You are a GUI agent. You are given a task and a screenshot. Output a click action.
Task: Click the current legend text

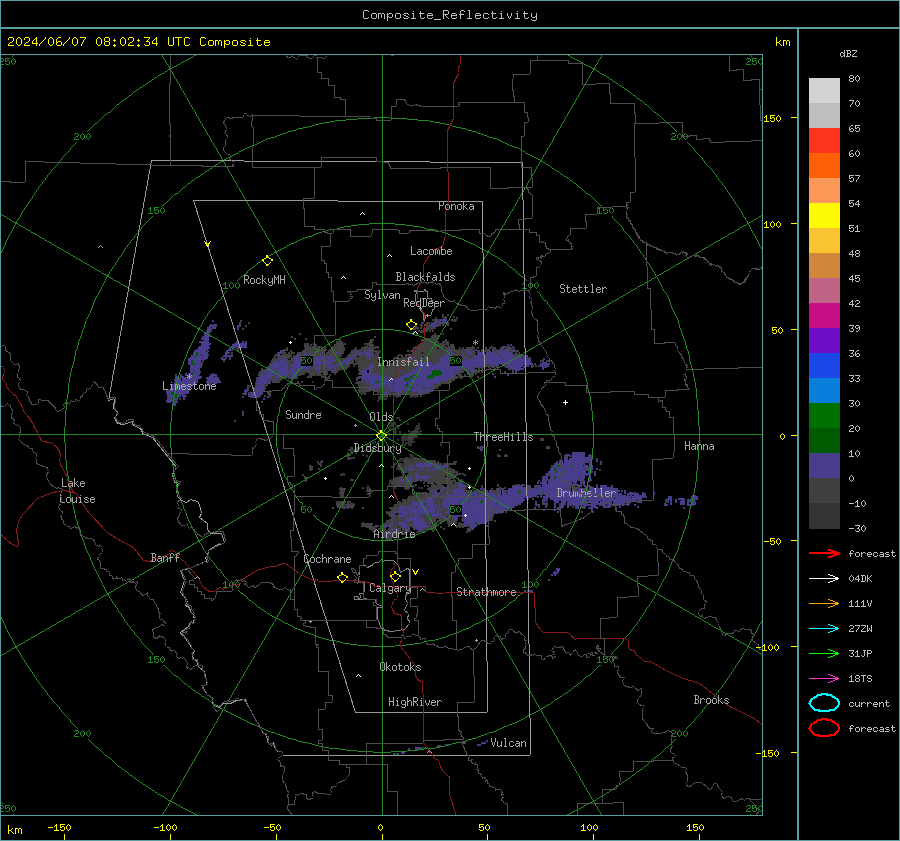coord(869,703)
